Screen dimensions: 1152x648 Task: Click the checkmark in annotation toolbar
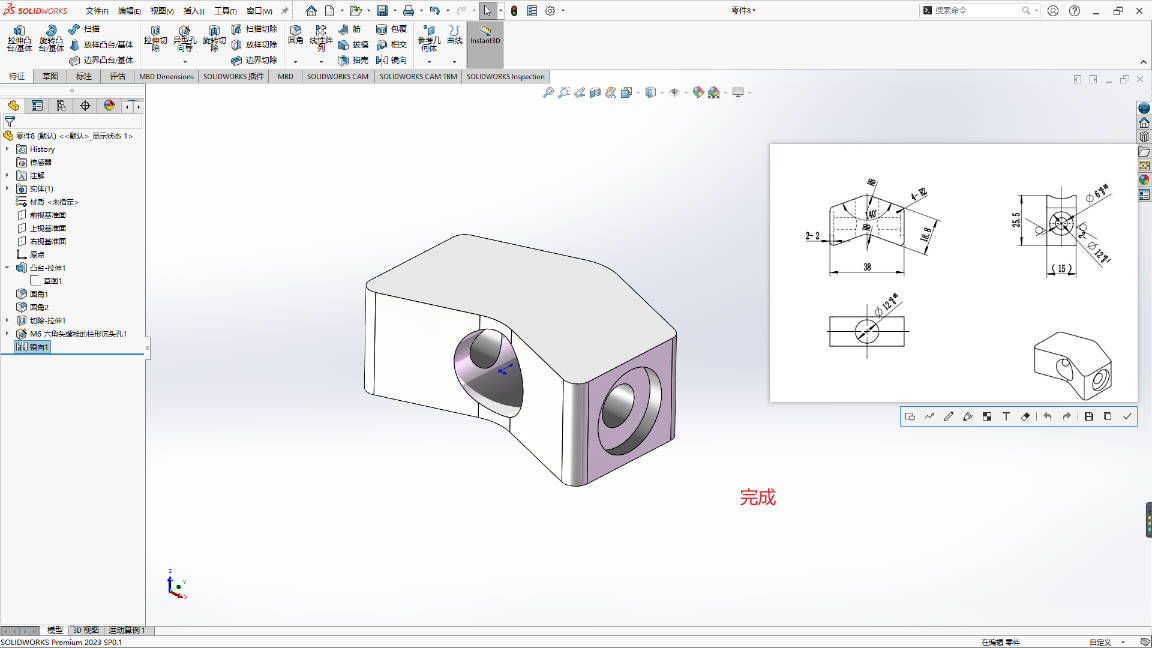1127,417
